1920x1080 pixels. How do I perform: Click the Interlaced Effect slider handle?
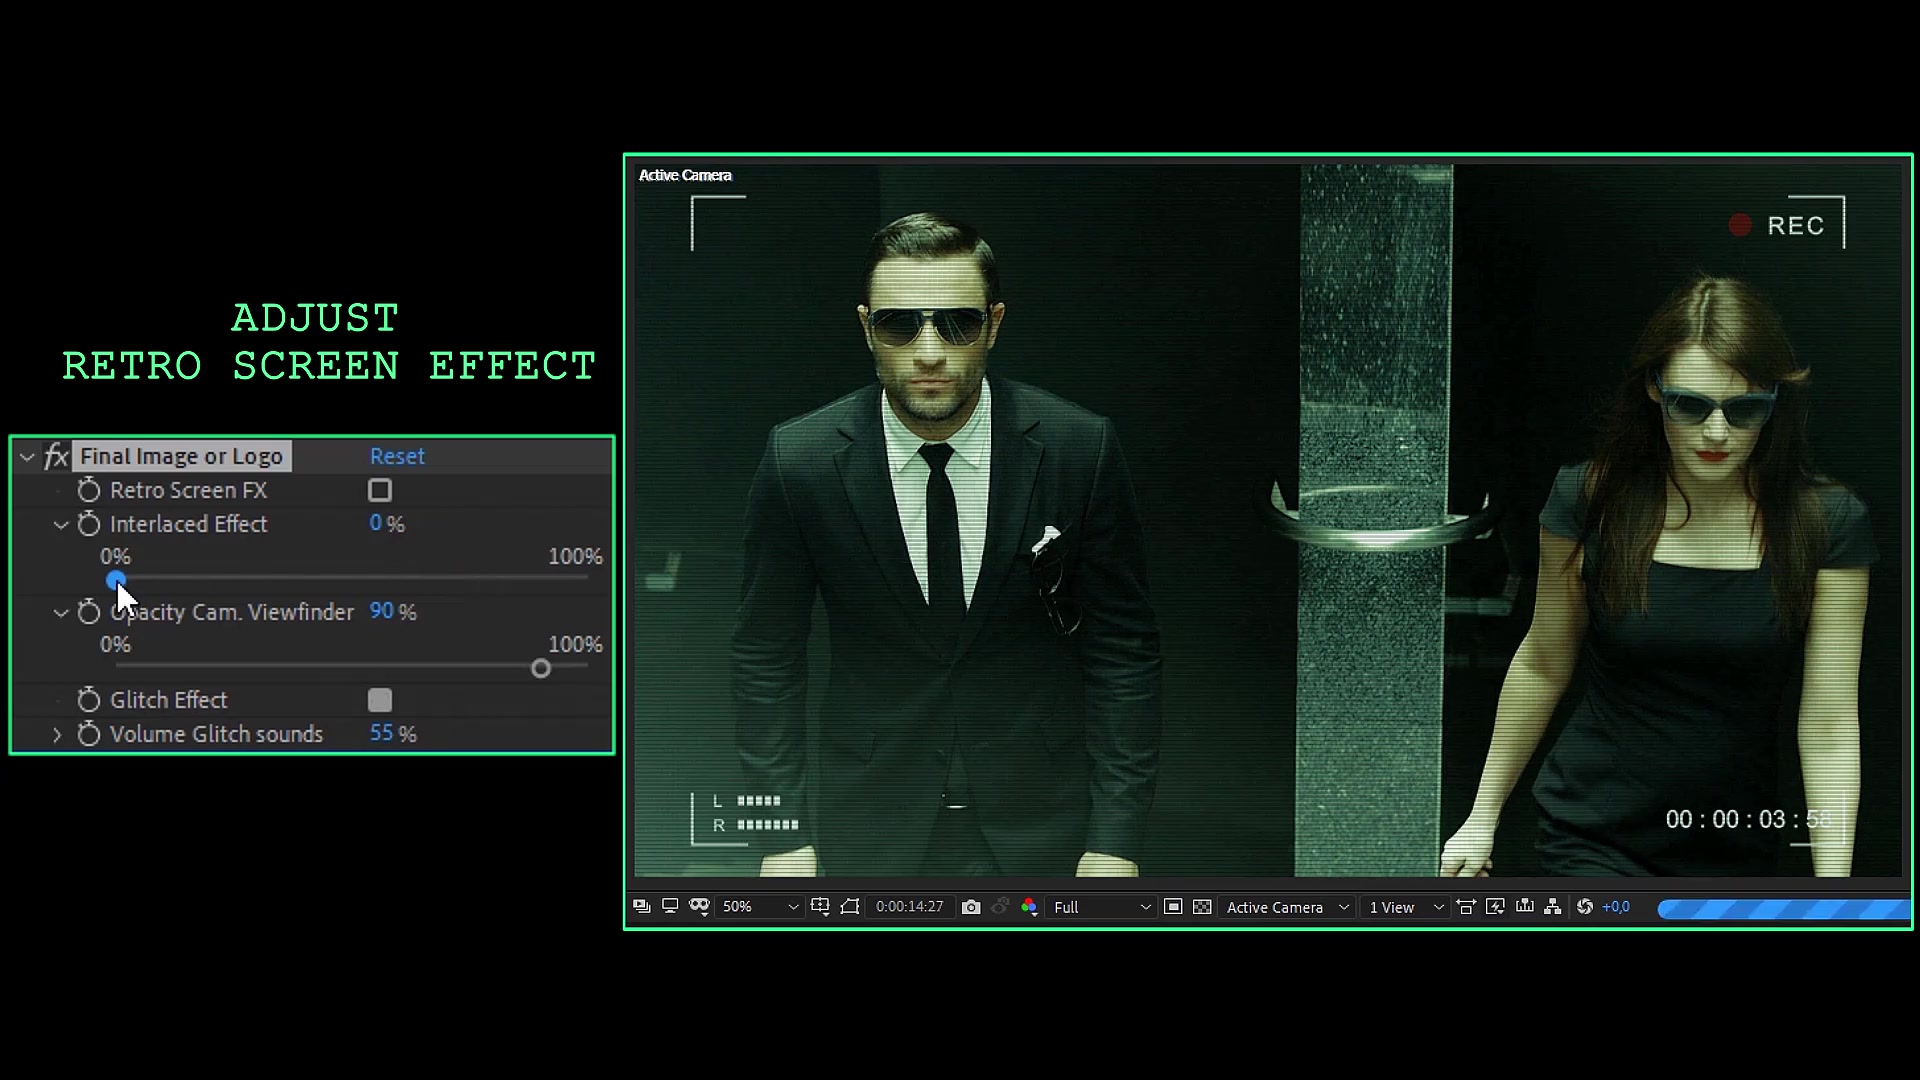(x=116, y=580)
